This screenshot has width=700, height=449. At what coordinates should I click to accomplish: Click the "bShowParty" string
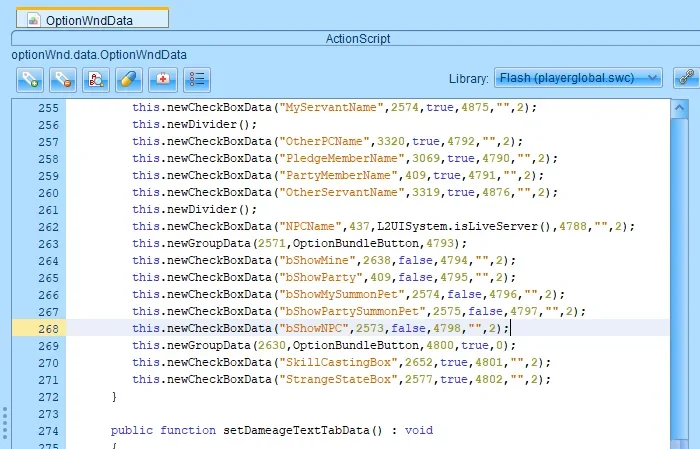click(x=321, y=277)
